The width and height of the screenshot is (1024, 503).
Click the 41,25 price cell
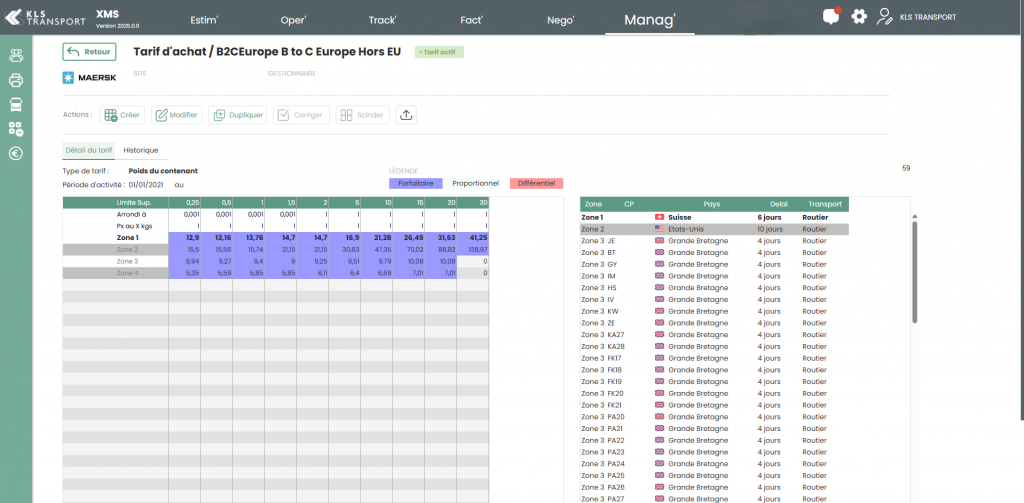473,238
